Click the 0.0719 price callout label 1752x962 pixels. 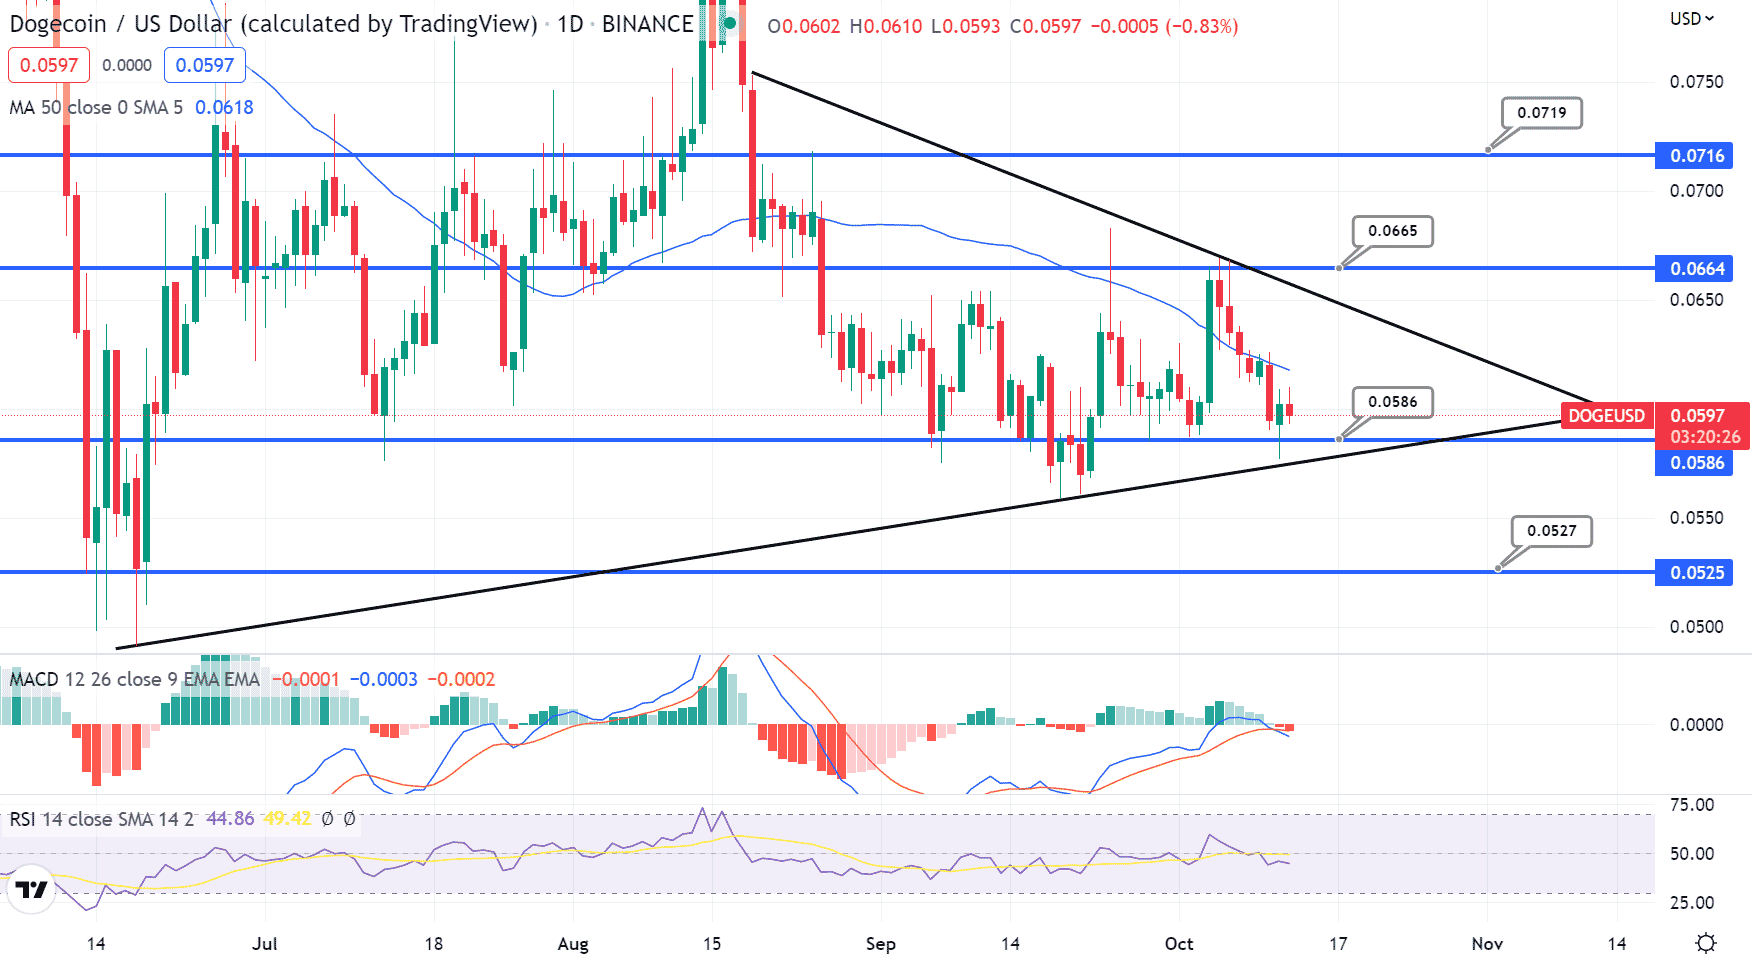[x=1542, y=113]
